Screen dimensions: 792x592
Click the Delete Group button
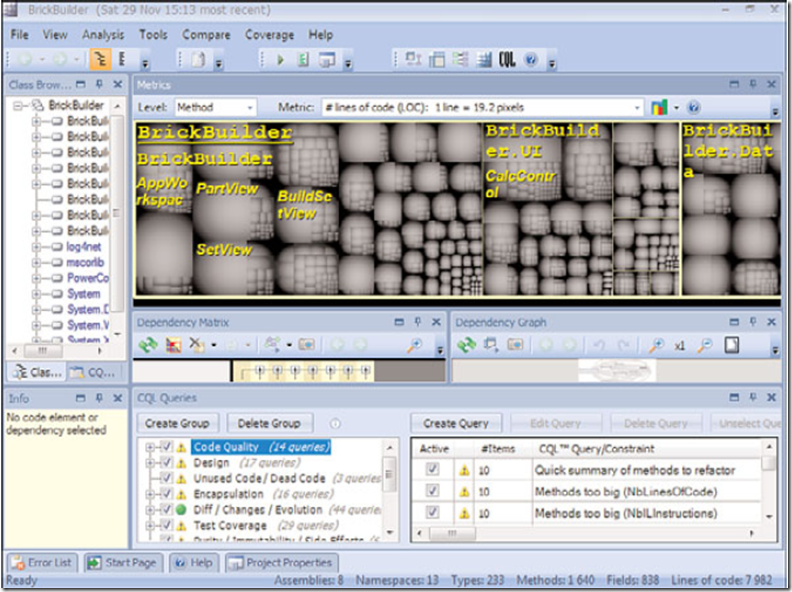[x=269, y=423]
